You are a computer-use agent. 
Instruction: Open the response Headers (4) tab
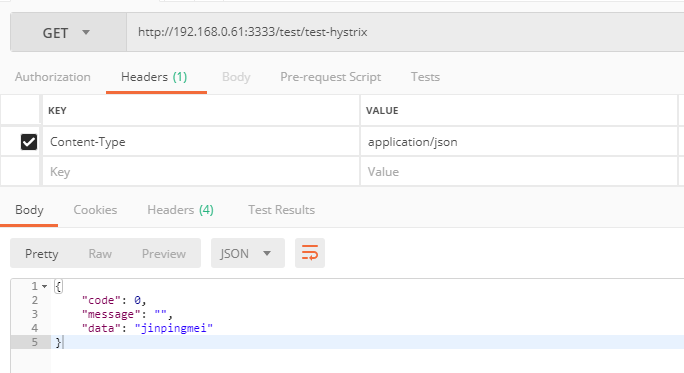click(181, 210)
